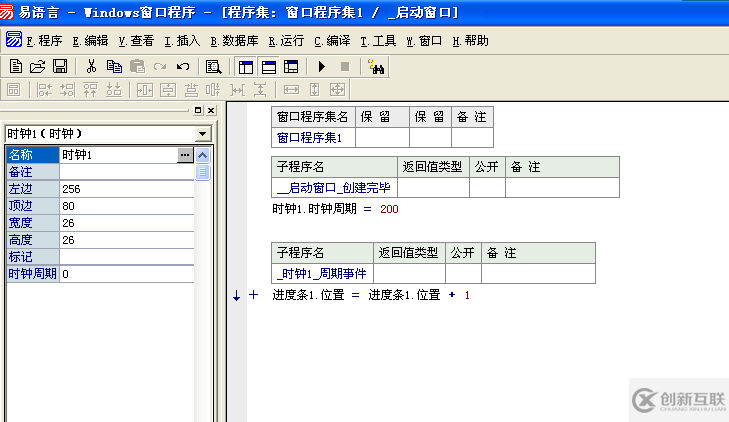Click the 时钟1.时钟周期 code line
Screen dimensions: 729x422
pos(335,209)
